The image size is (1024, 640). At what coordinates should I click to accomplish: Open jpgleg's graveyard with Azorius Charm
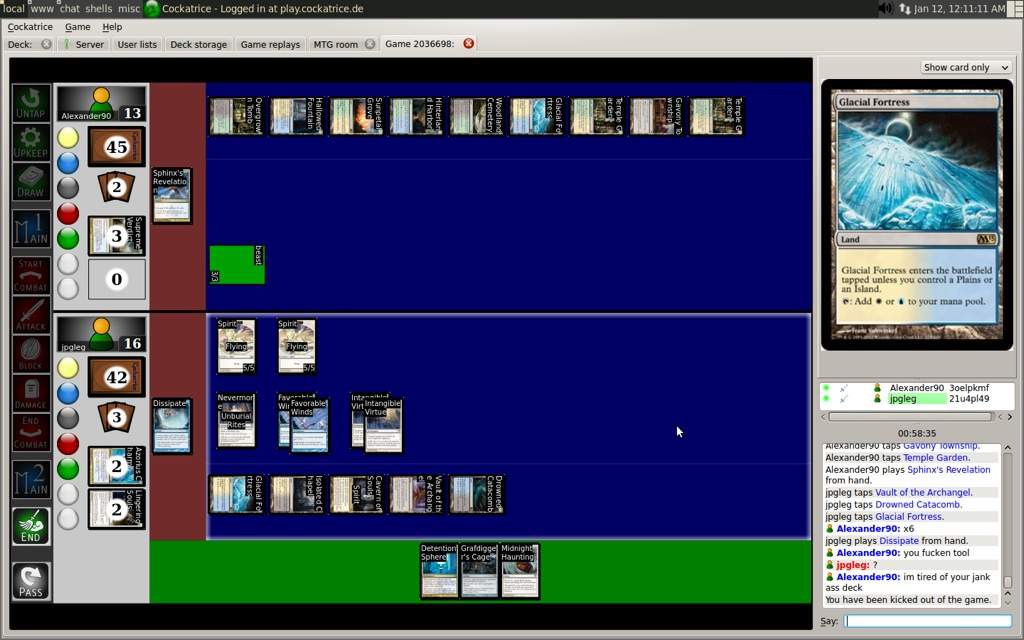[x=116, y=466]
